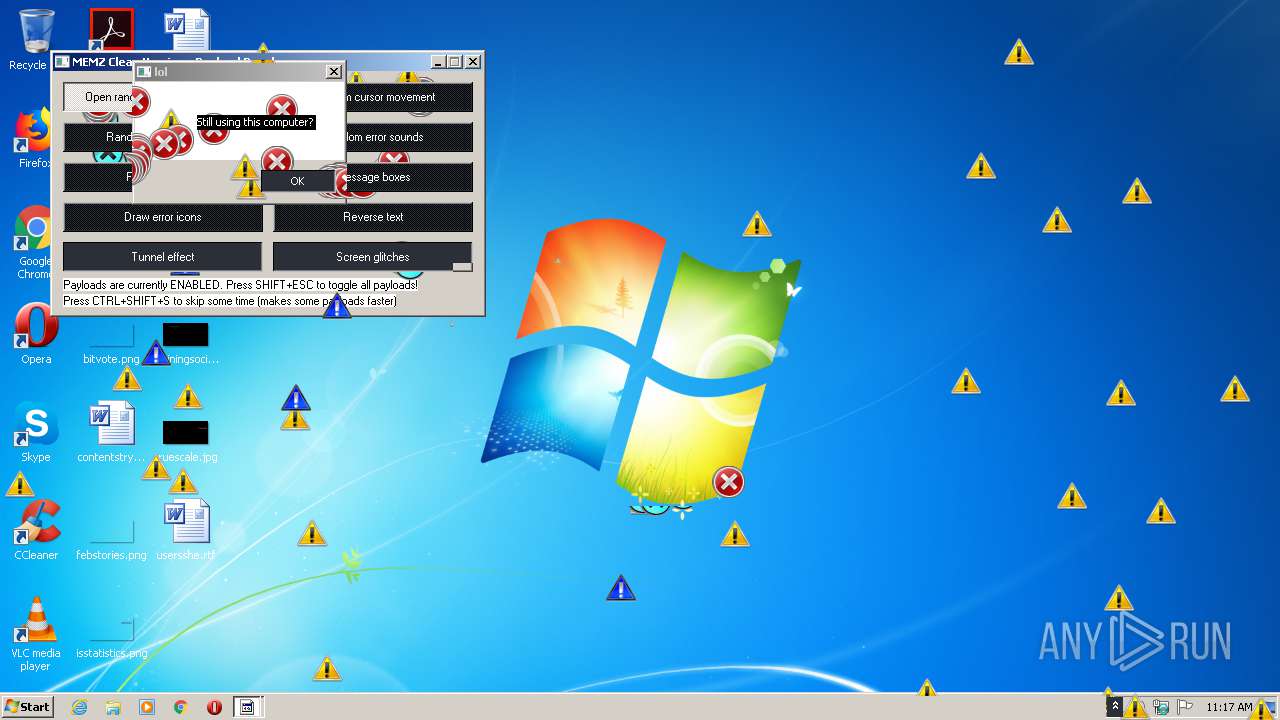Launch the Skype desktop shortcut
The height and width of the screenshot is (720, 1280).
[x=35, y=432]
